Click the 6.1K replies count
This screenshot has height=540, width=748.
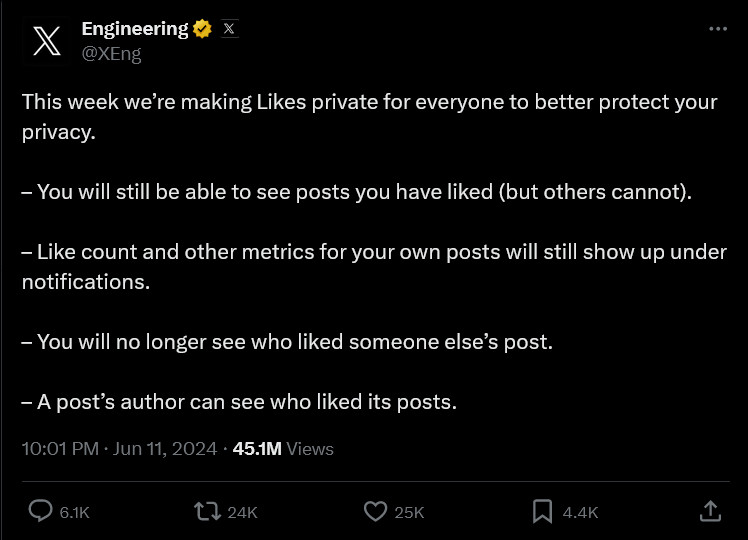[x=75, y=512]
